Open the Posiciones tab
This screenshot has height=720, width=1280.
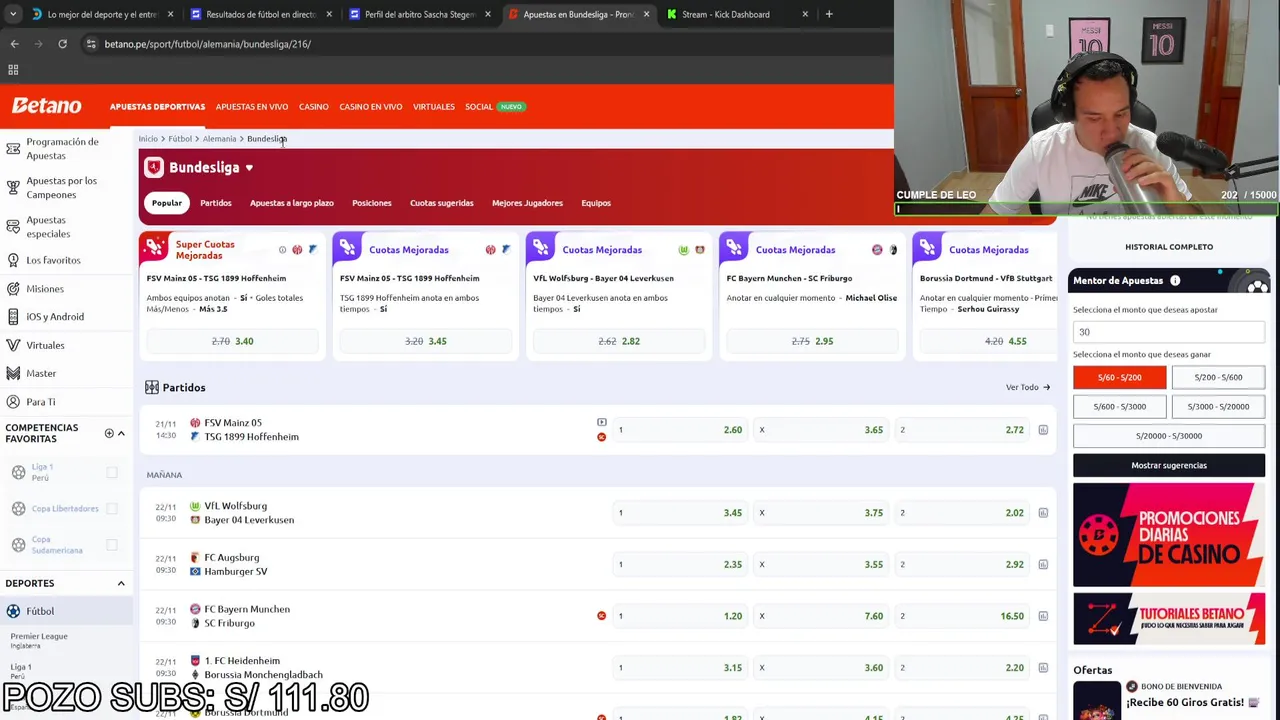372,203
